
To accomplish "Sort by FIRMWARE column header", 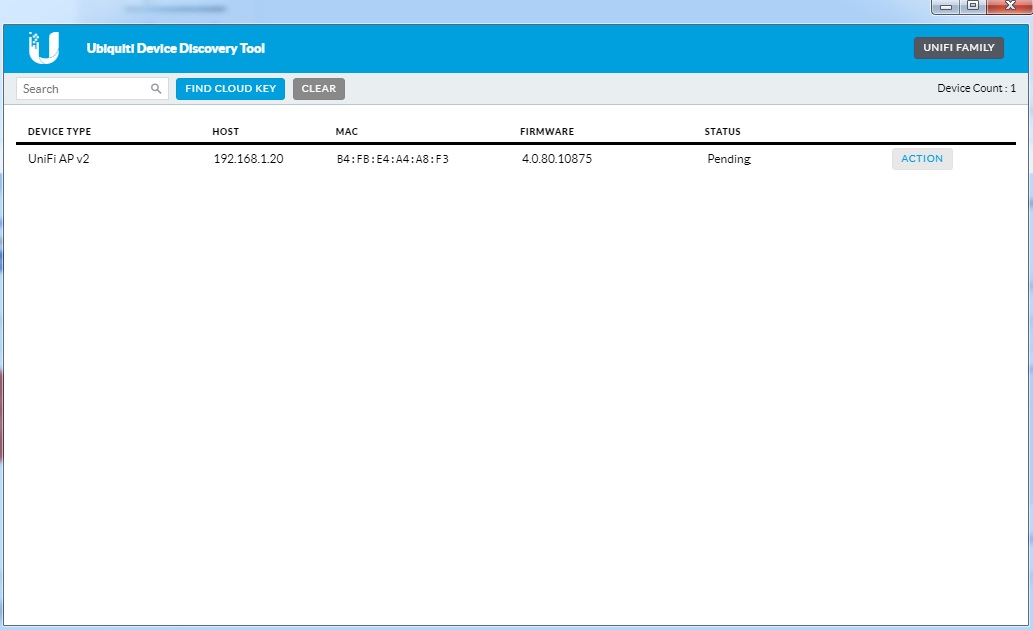I will click(547, 132).
